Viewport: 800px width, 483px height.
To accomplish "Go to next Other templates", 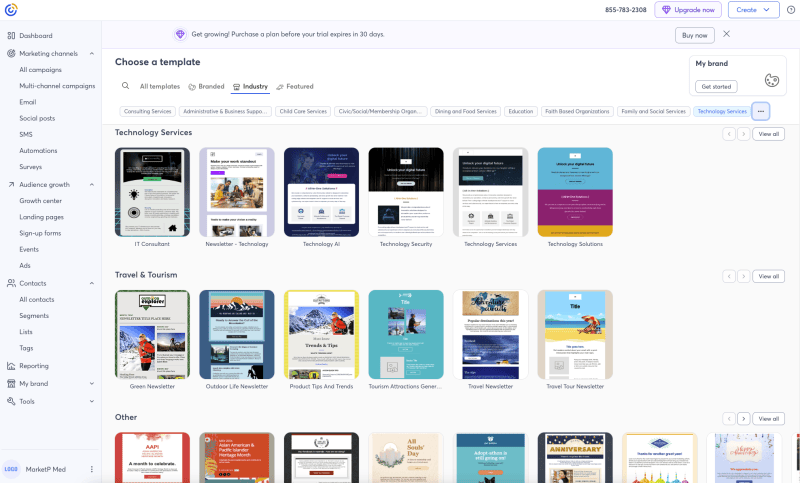I will click(x=744, y=419).
